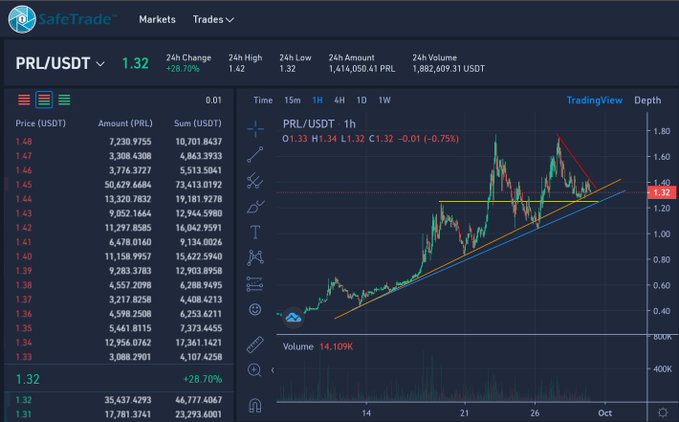The image size is (679, 422).
Task: Select the 1.32 bid price row
Action: pos(119,400)
